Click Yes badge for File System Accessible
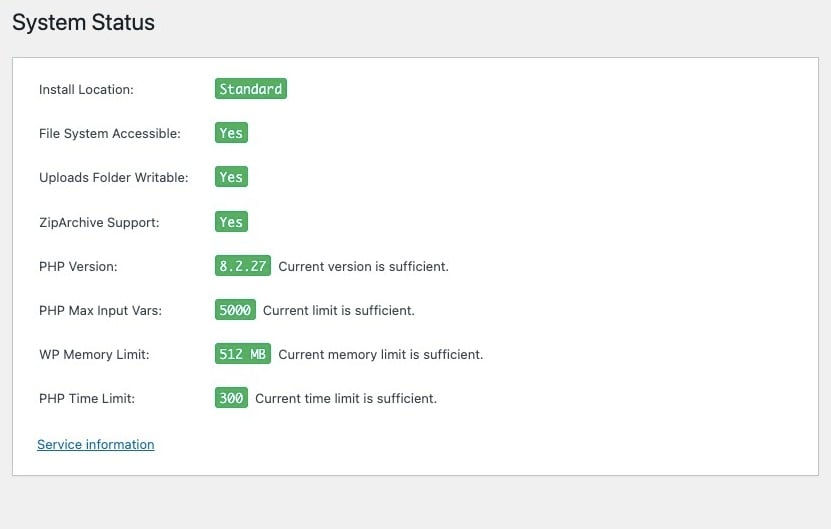The width and height of the screenshot is (831, 529). click(x=231, y=133)
